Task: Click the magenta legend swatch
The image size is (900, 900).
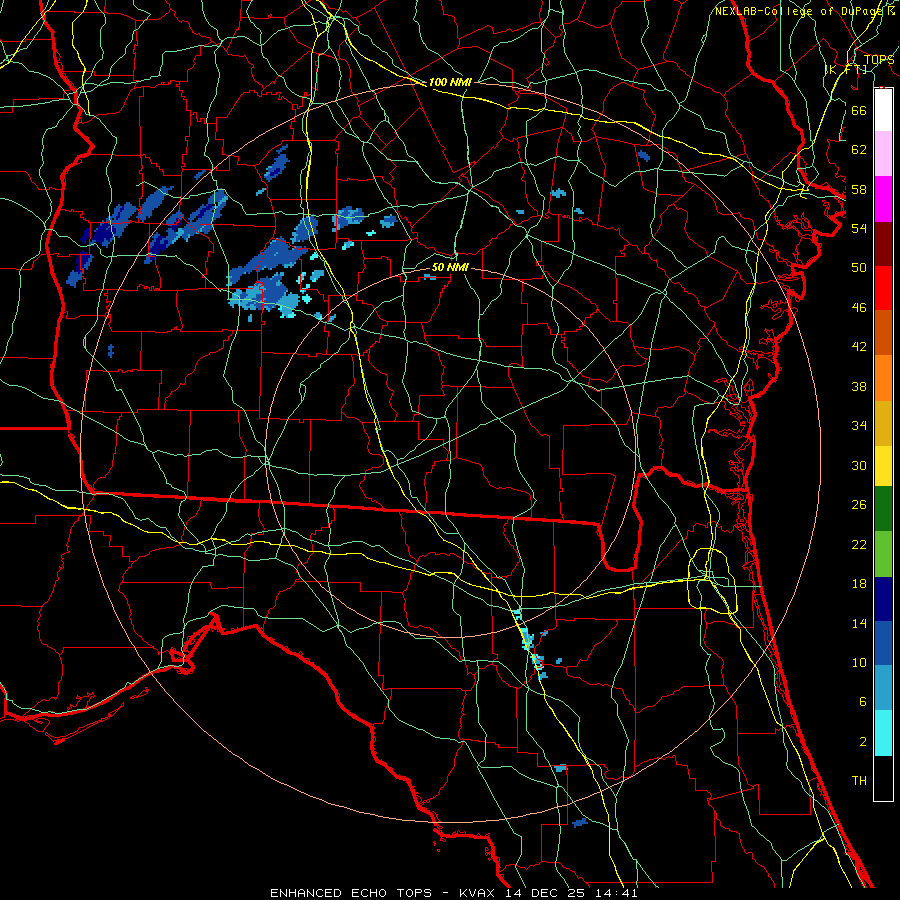Action: (883, 199)
